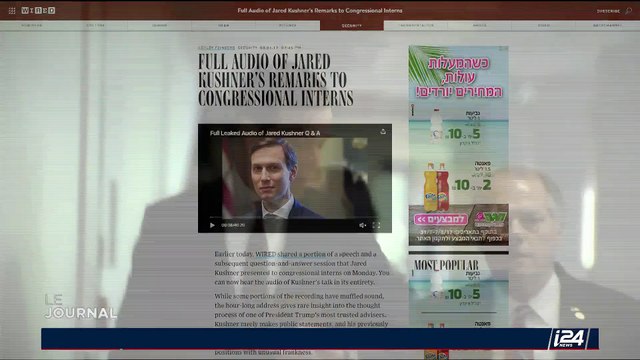Image resolution: width=640 pixels, height=360 pixels.
Task: Click the pink Hebrew button in the ad
Action: point(441,220)
